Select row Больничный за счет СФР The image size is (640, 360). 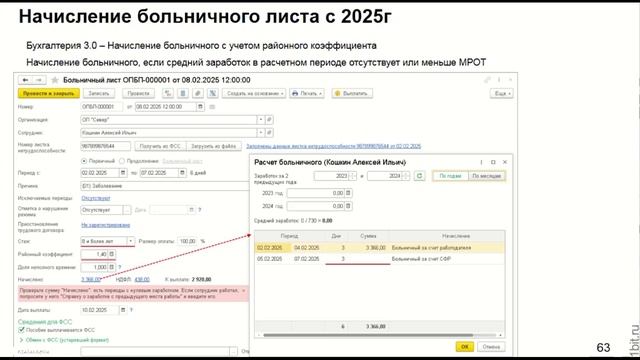pos(380,259)
